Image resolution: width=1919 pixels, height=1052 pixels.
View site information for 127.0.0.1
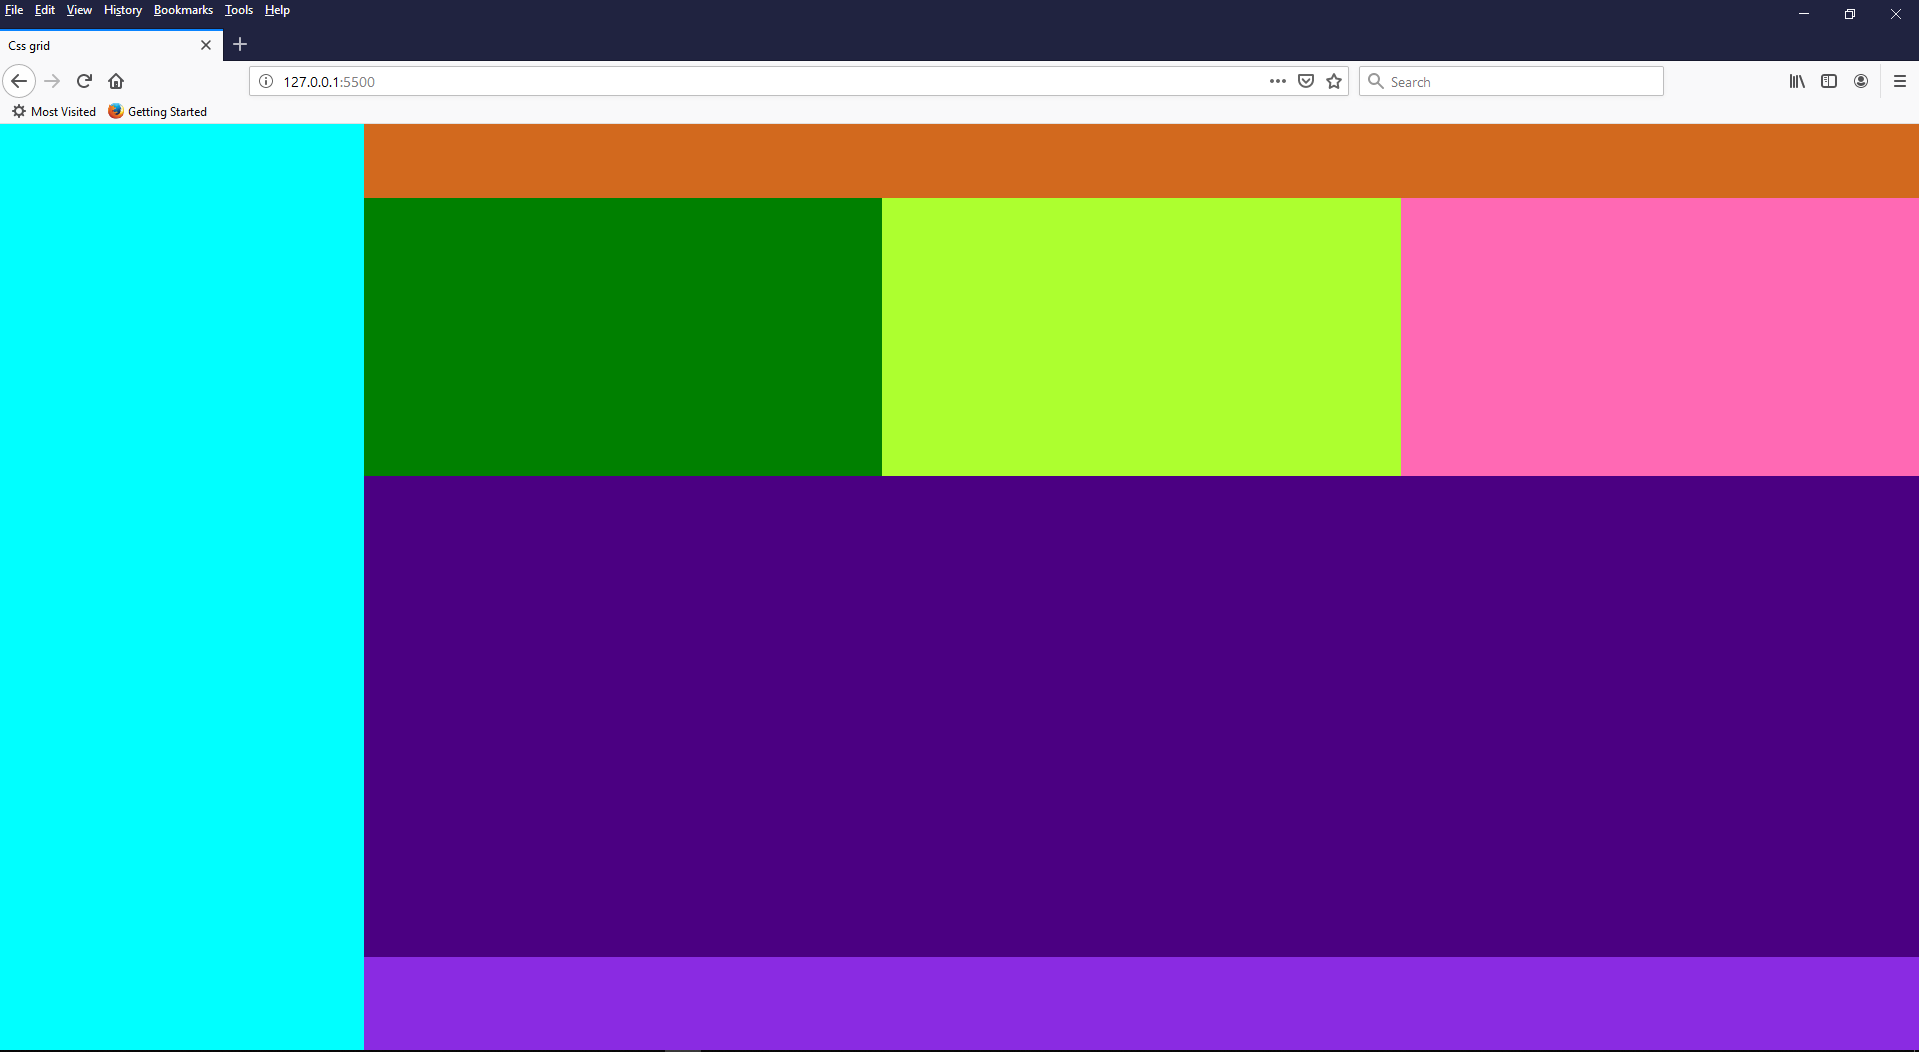tap(266, 81)
